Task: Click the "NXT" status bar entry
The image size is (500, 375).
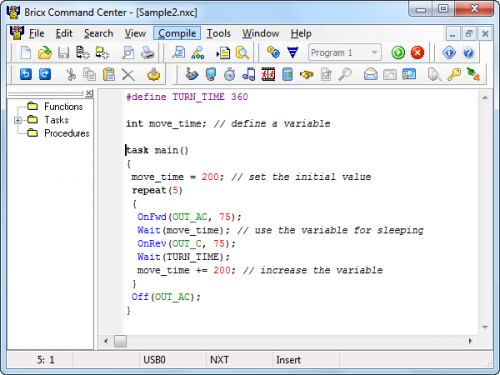Action: click(x=219, y=360)
